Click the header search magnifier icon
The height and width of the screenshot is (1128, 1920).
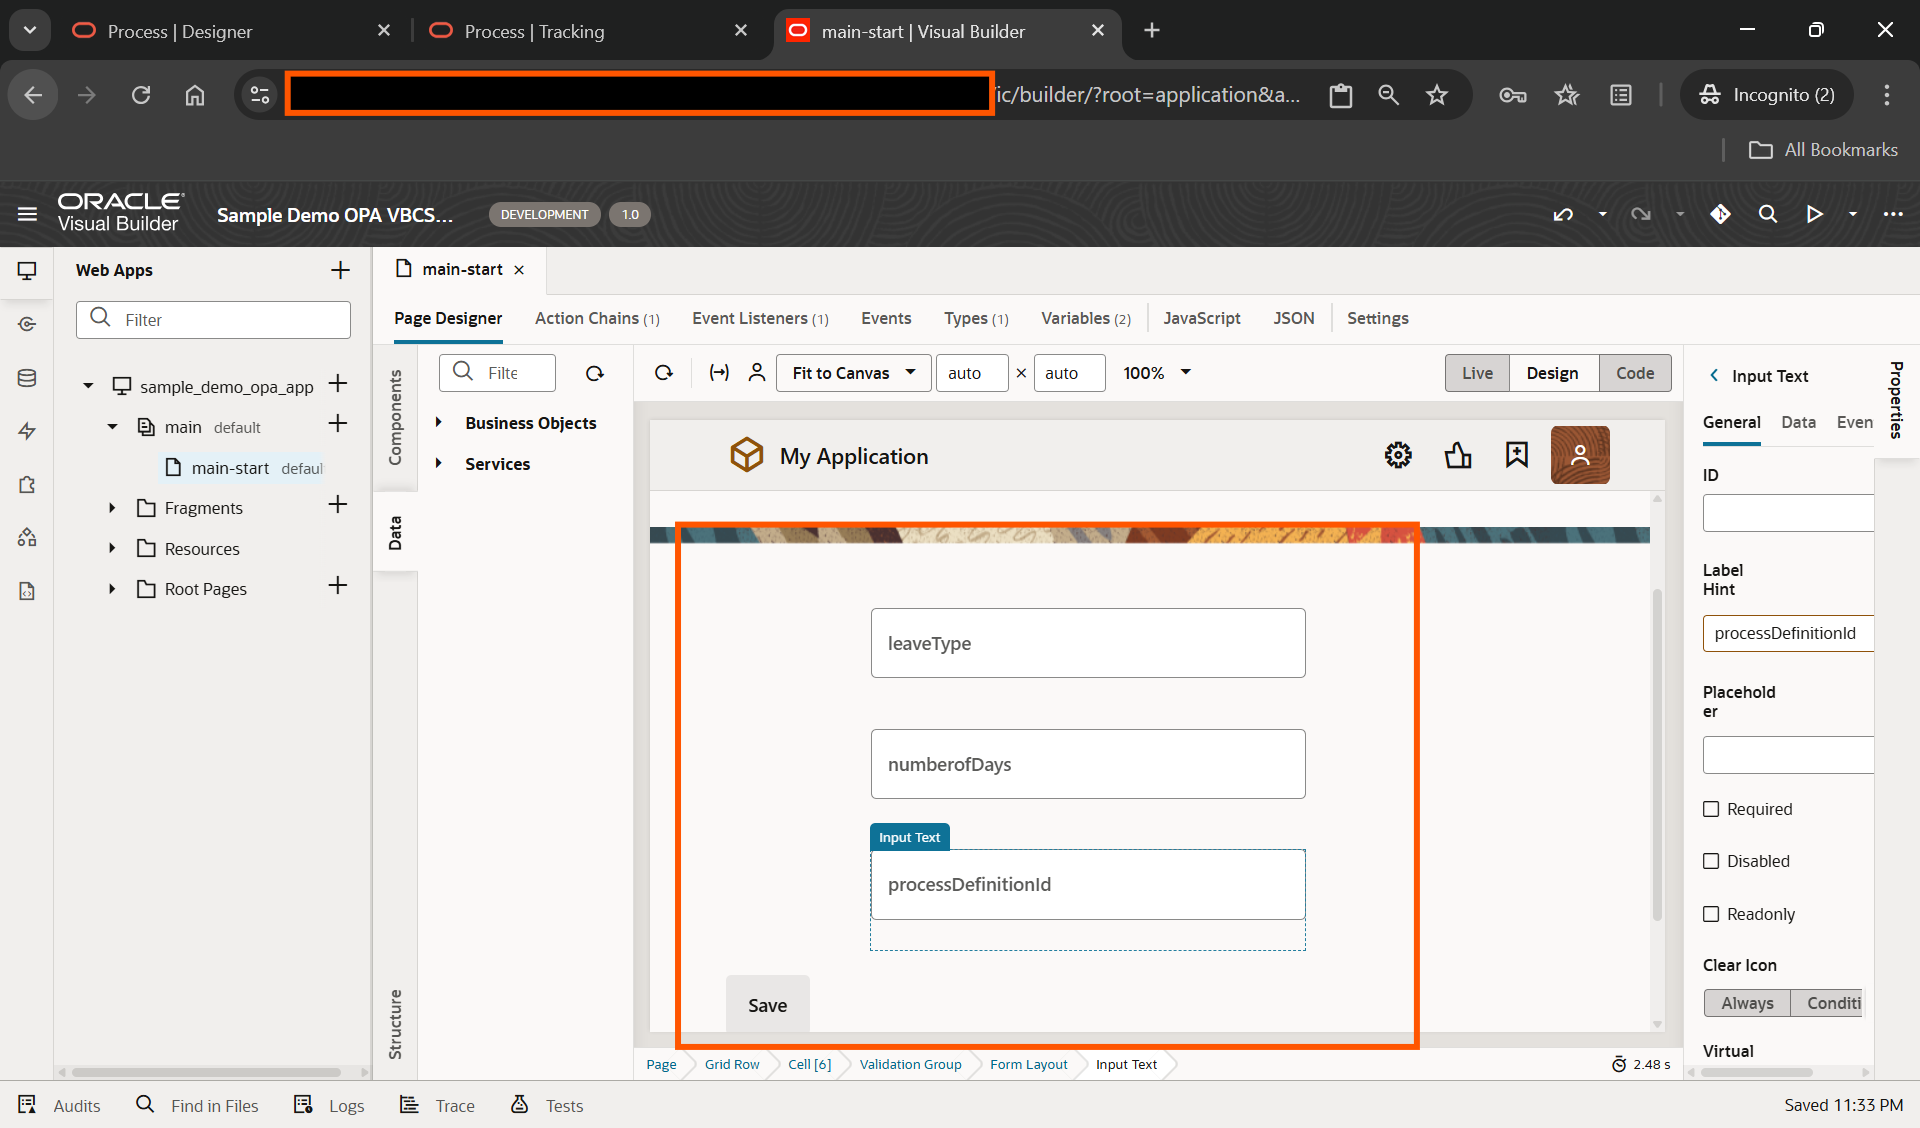point(1767,214)
